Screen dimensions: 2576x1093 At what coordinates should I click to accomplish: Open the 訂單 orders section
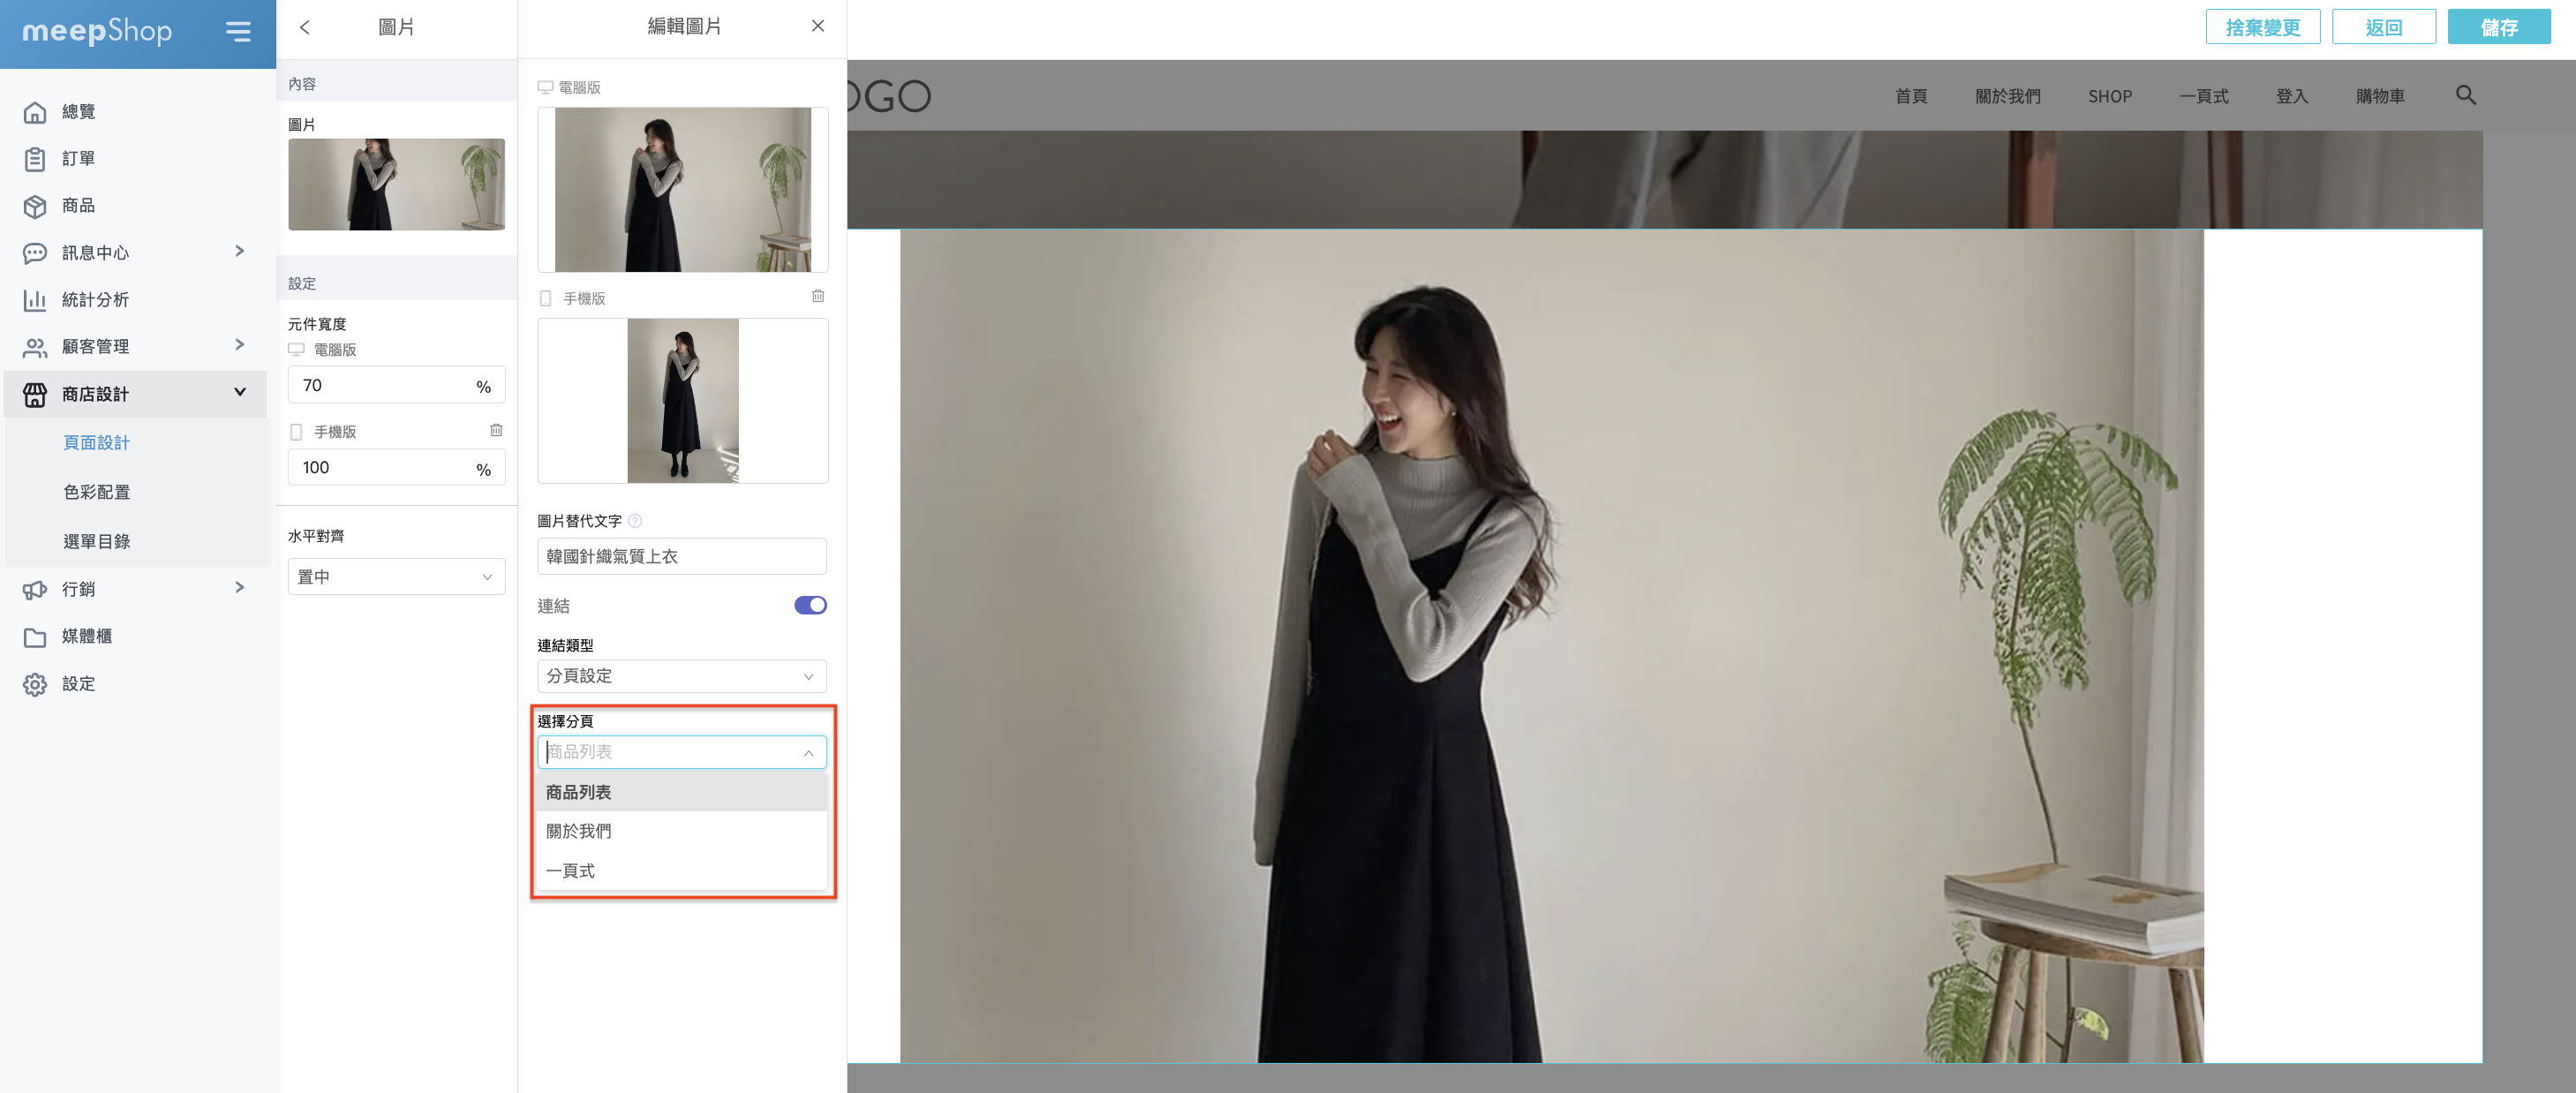[78, 158]
